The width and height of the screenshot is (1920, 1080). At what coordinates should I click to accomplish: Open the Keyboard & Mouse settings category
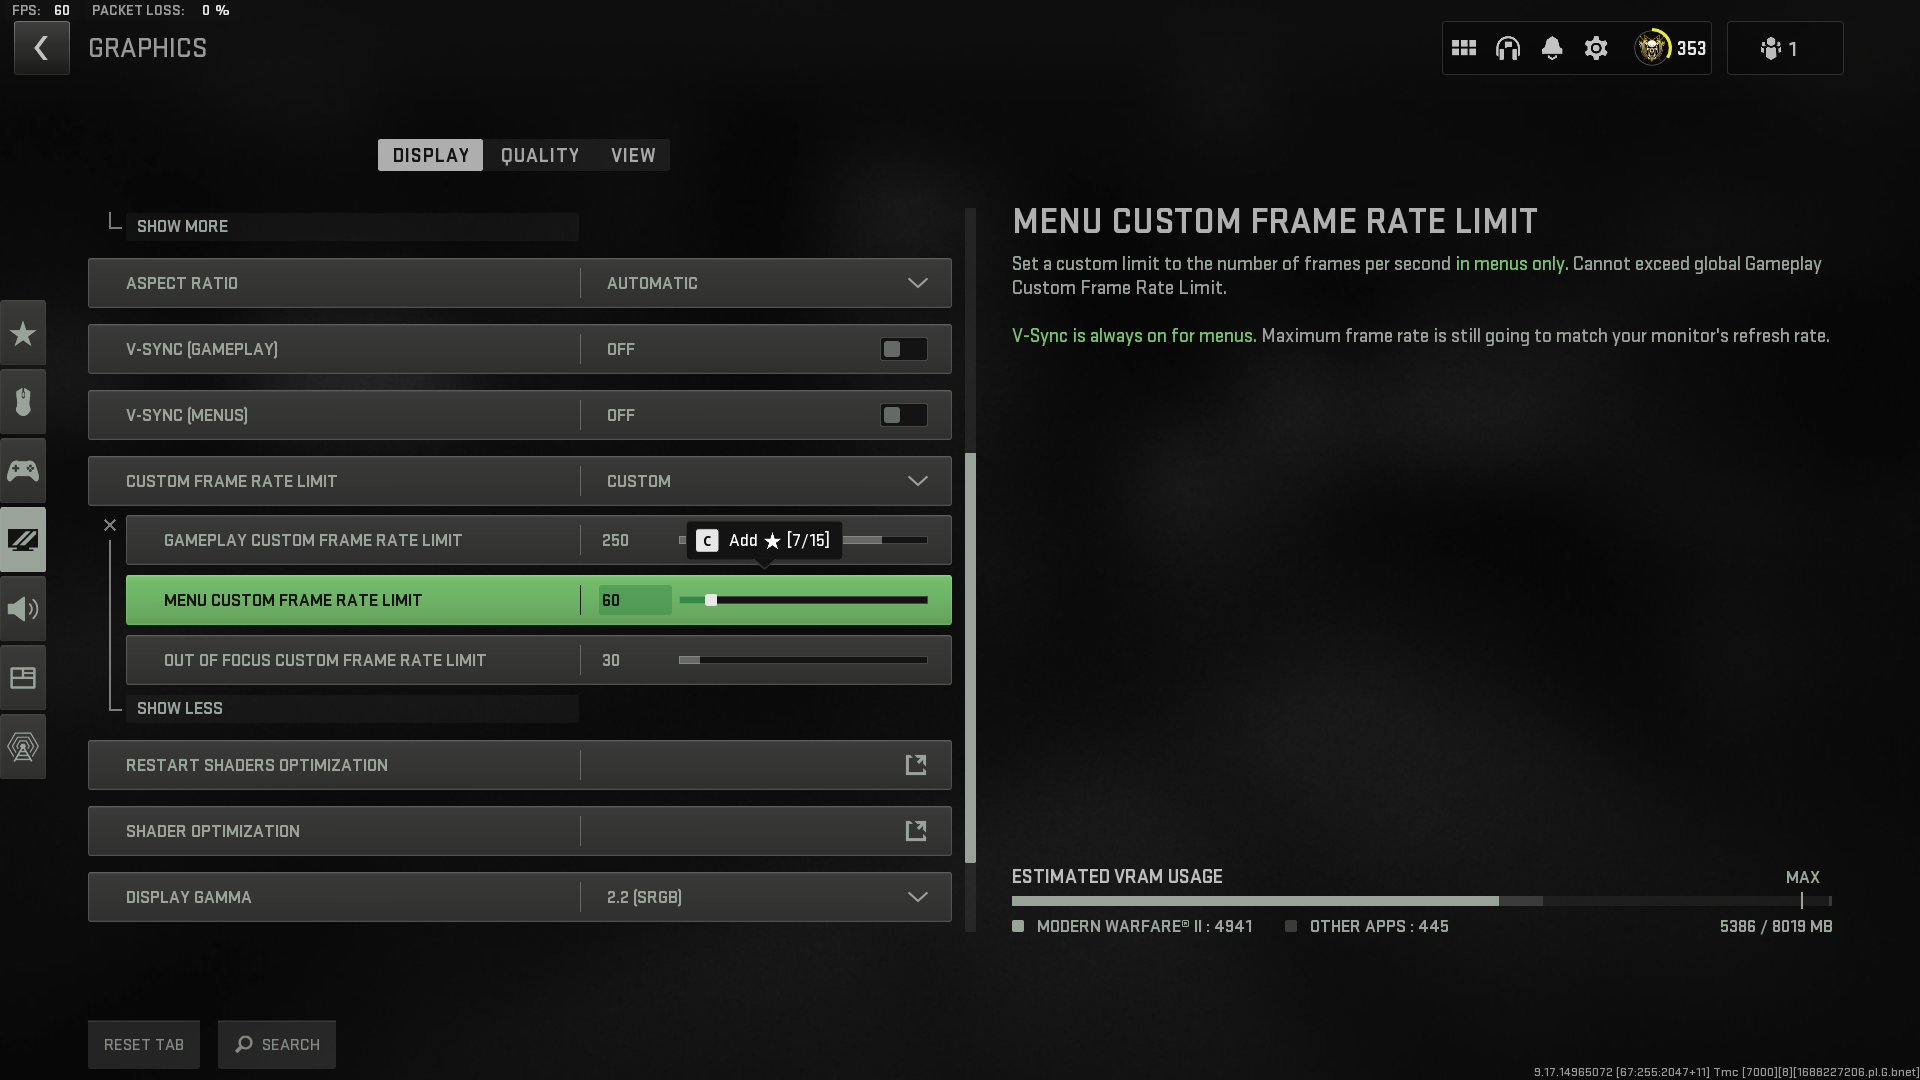point(23,402)
